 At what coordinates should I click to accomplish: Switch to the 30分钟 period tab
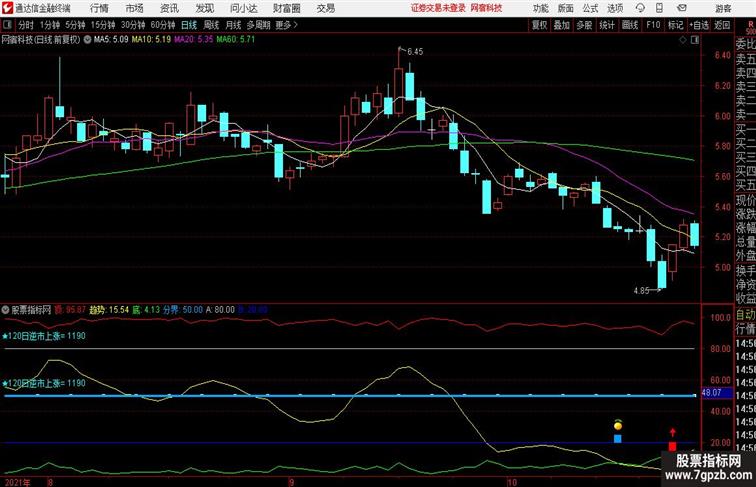(x=133, y=25)
